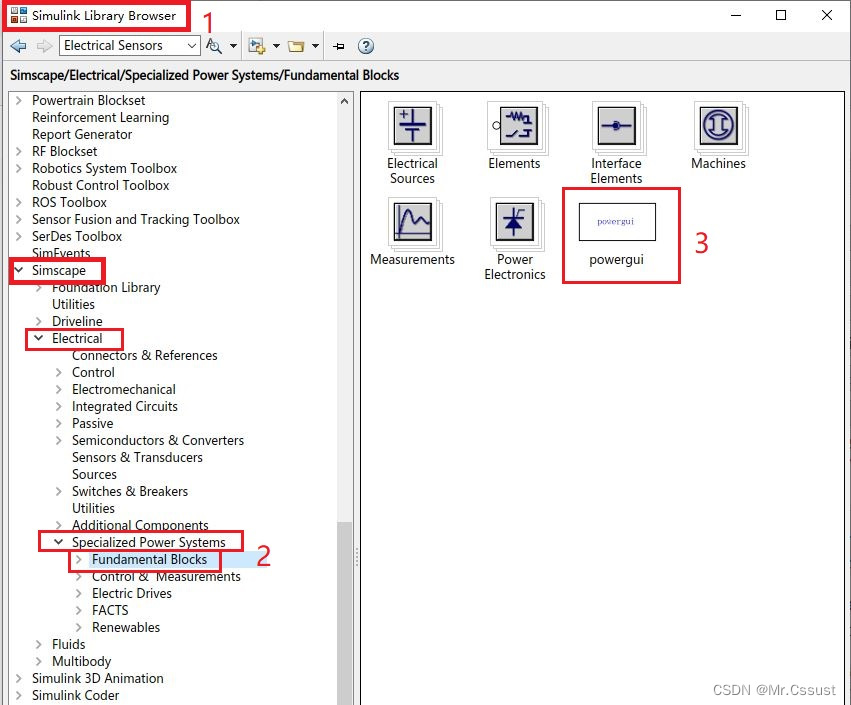The height and width of the screenshot is (705, 851).
Task: Select Report Generator in the tree
Action: [x=82, y=134]
